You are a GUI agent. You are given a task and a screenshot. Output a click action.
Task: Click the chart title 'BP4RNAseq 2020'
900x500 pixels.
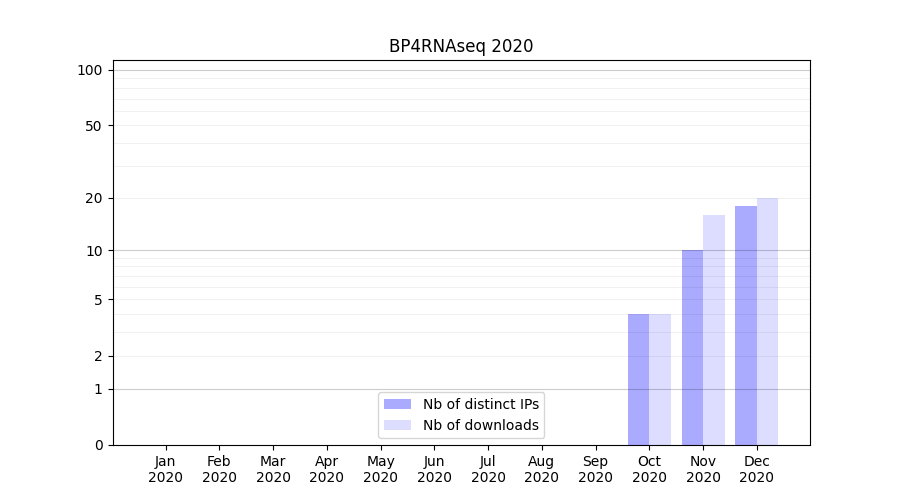pyautogui.click(x=461, y=46)
